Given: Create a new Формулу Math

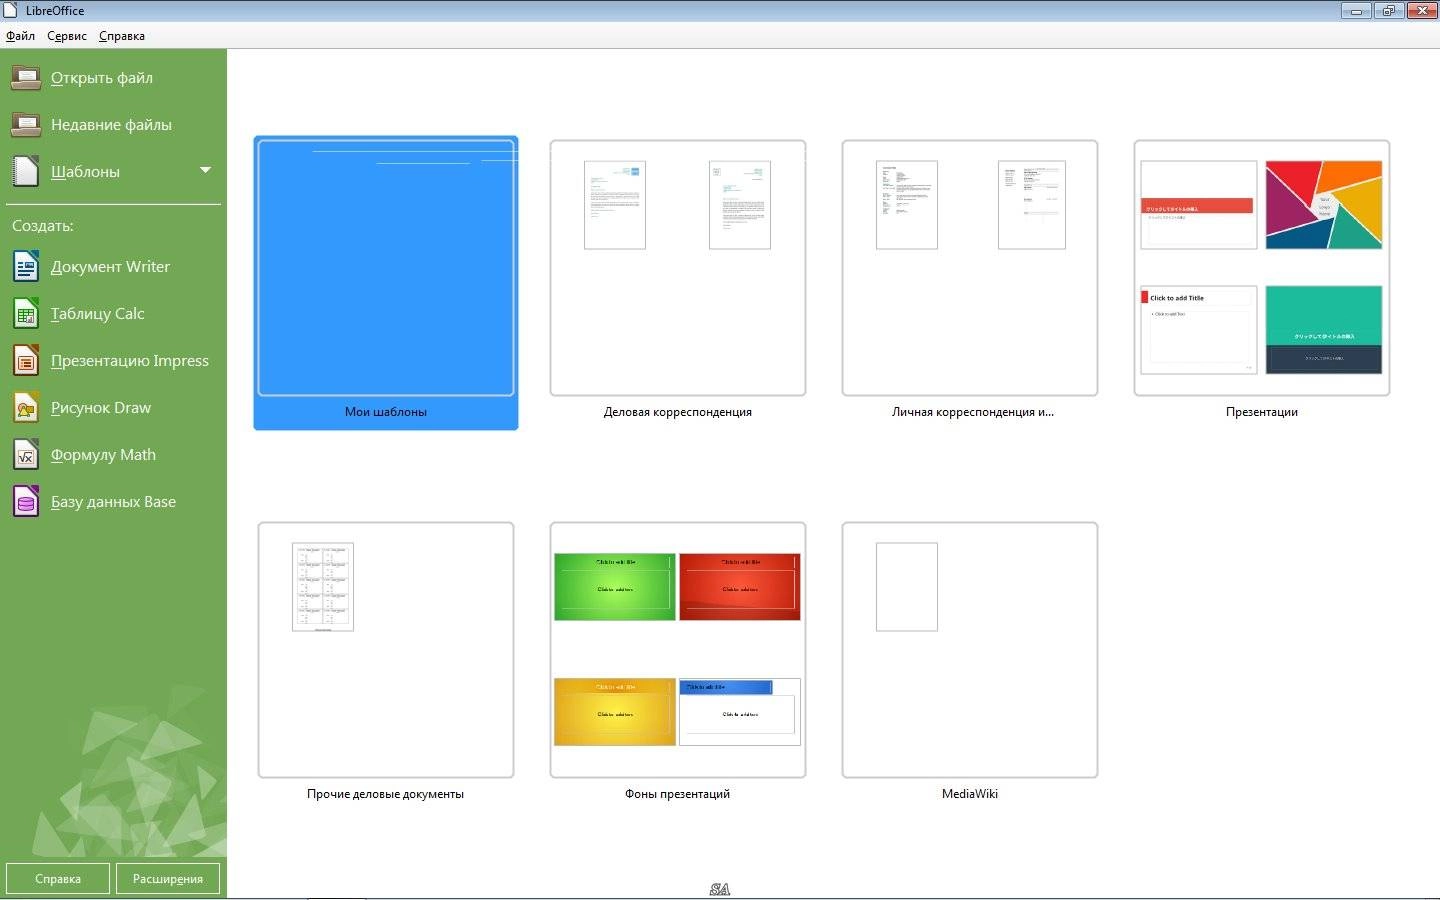Looking at the screenshot, I should pyautogui.click(x=103, y=455).
